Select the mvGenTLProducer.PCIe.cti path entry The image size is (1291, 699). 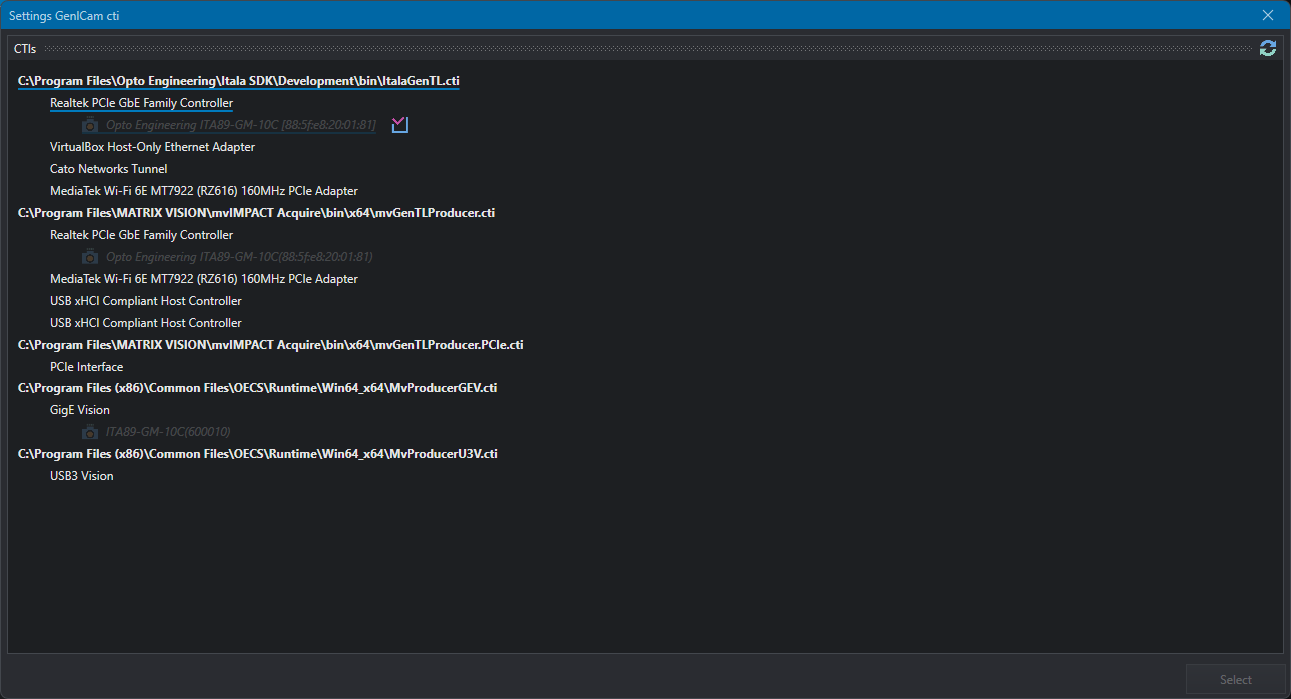[270, 345]
